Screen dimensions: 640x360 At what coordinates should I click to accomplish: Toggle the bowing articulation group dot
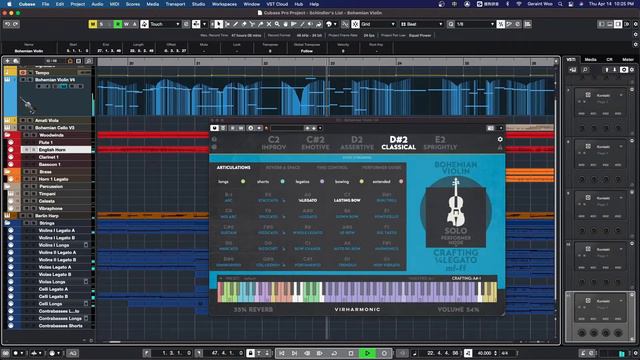(362, 182)
